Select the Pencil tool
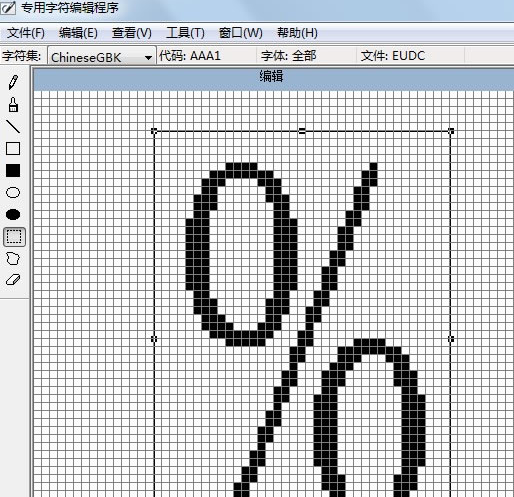The image size is (514, 497). [13, 82]
